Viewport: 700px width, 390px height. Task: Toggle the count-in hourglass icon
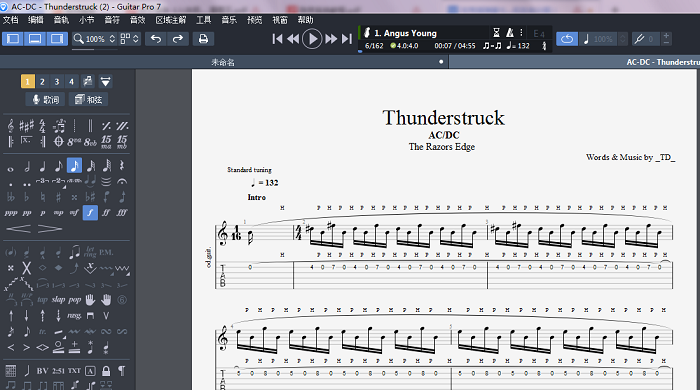[496, 33]
